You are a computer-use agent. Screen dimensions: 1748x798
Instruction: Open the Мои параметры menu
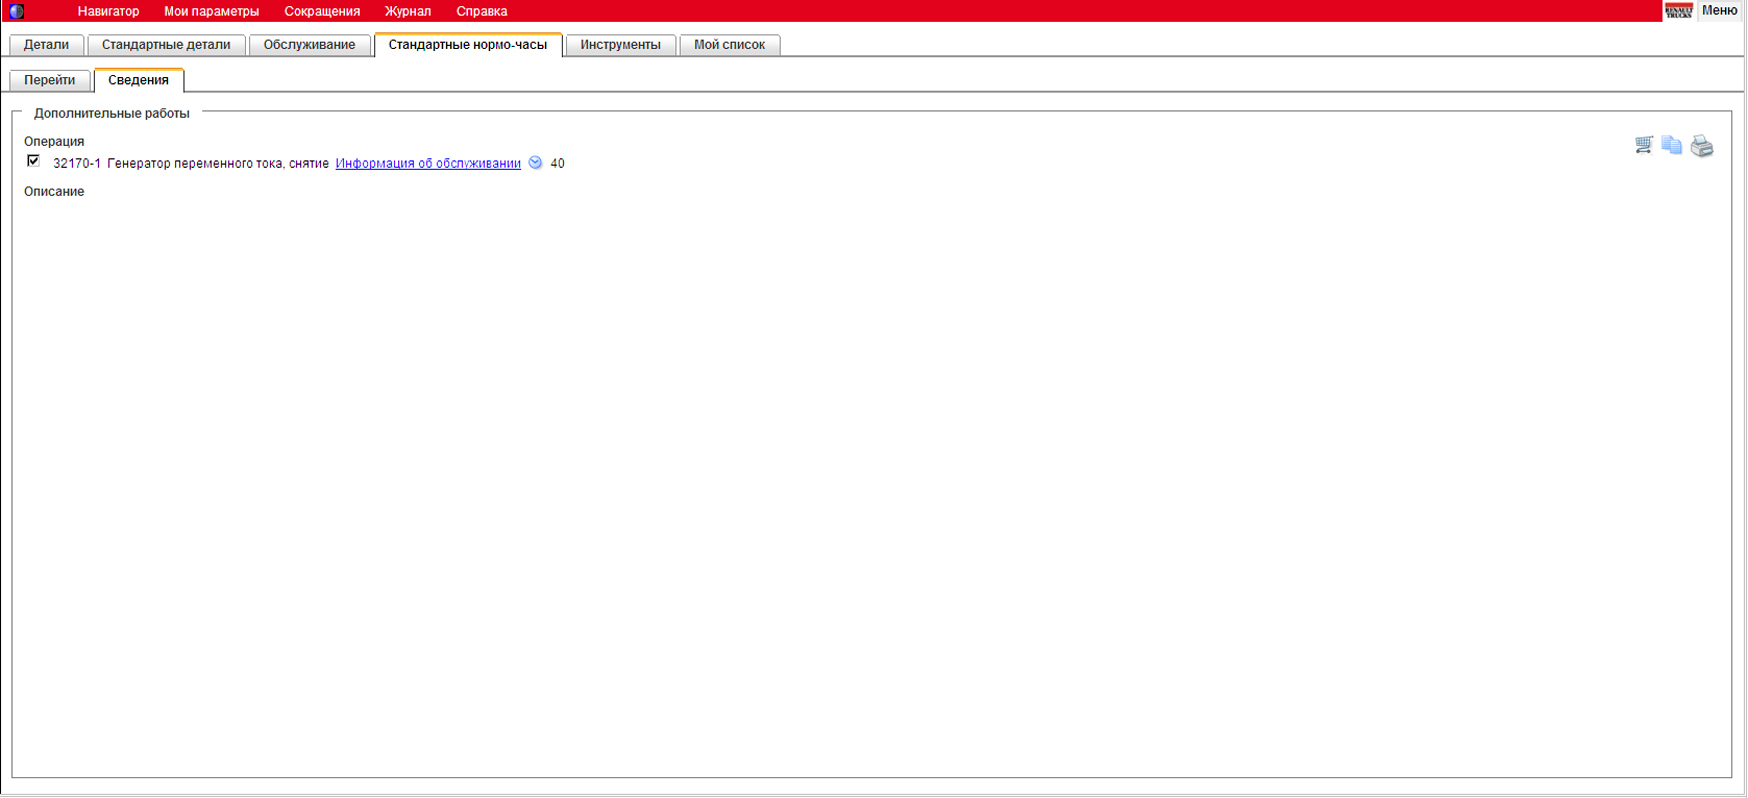(x=211, y=11)
